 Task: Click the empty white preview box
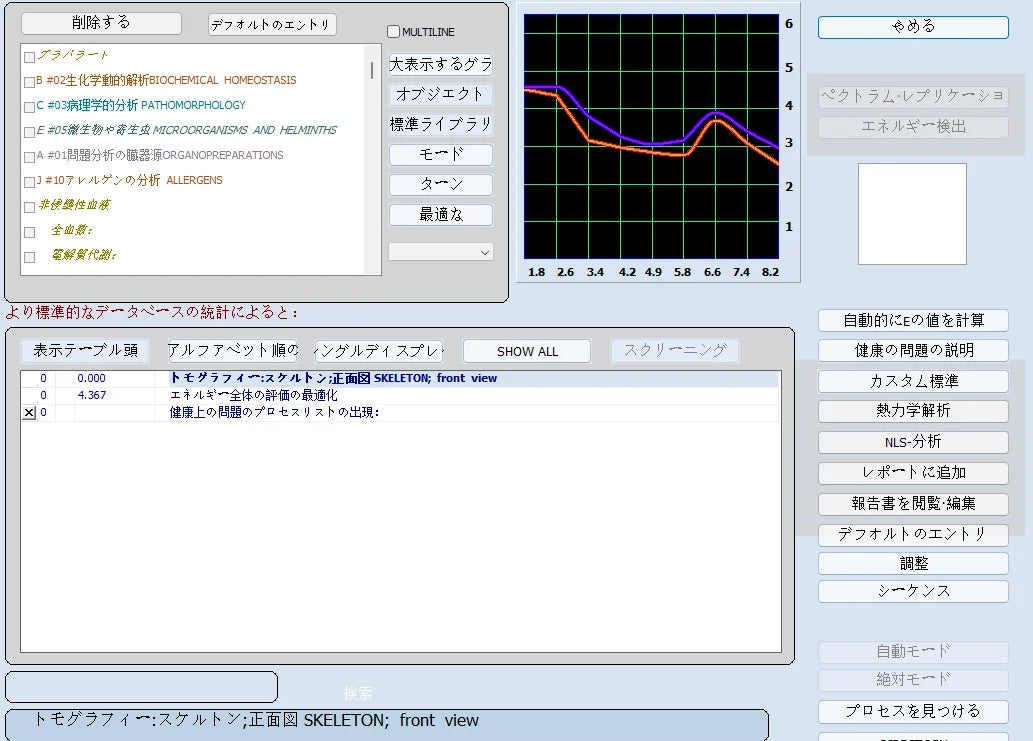pos(912,214)
